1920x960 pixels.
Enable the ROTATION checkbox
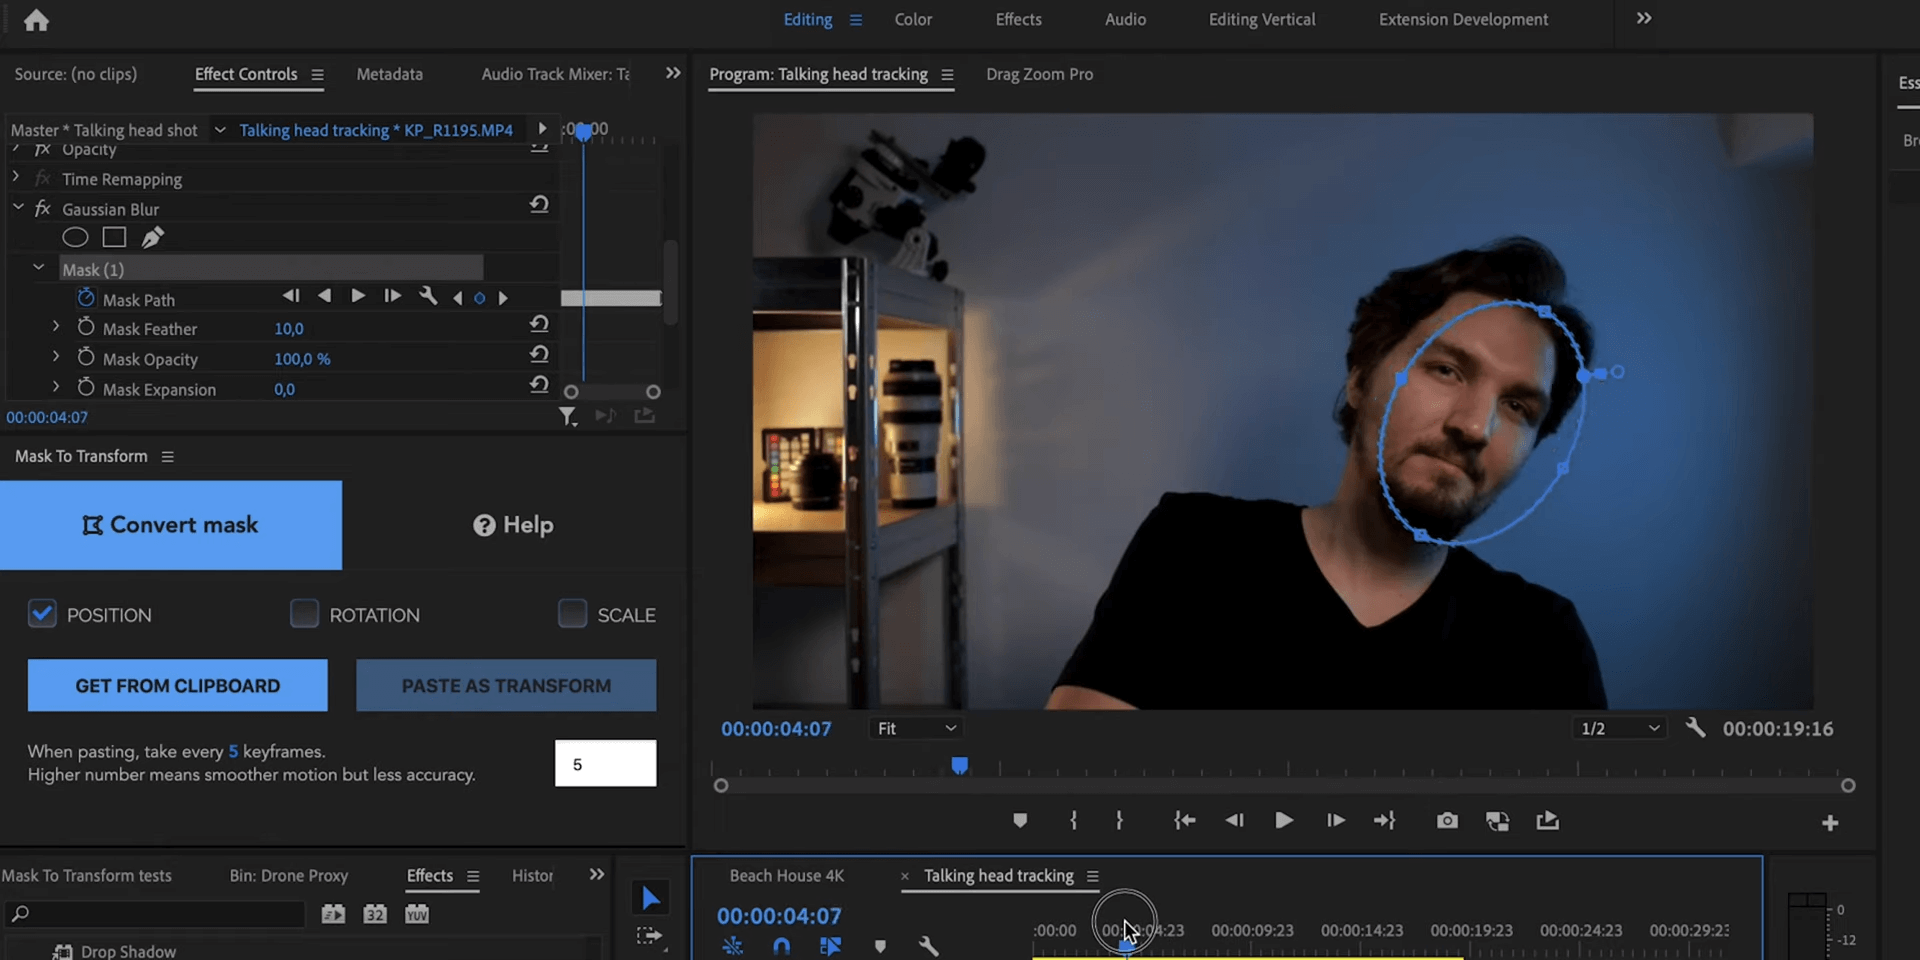tap(304, 614)
